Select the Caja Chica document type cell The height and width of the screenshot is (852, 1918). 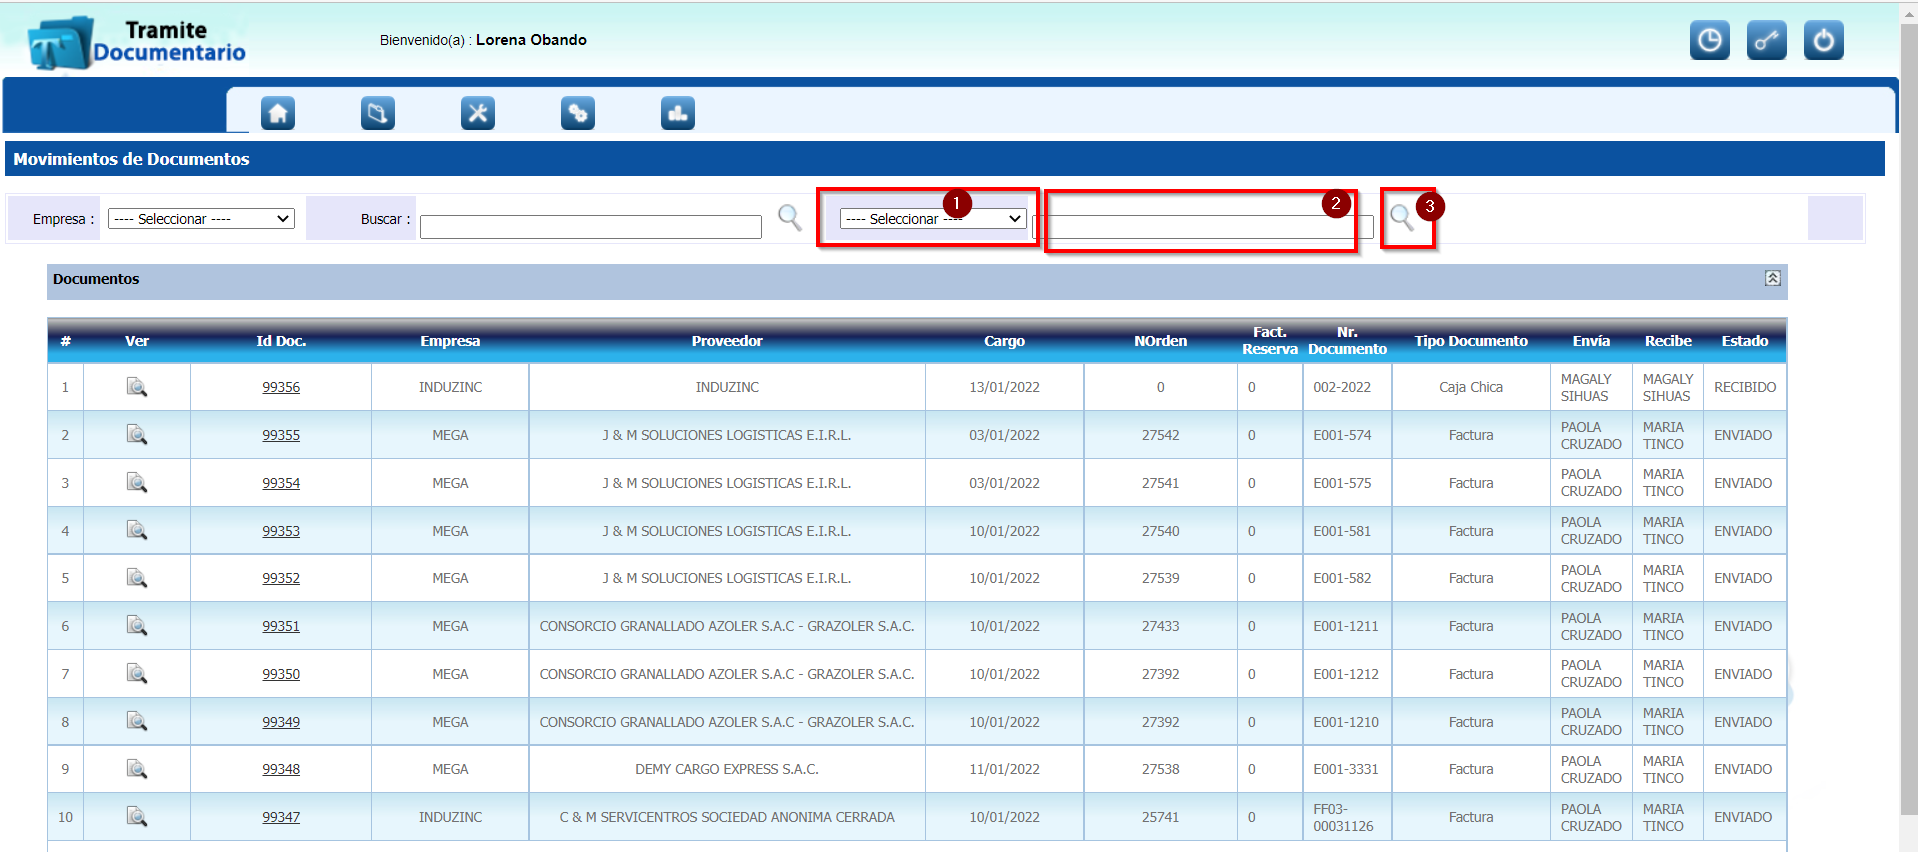(x=1471, y=387)
